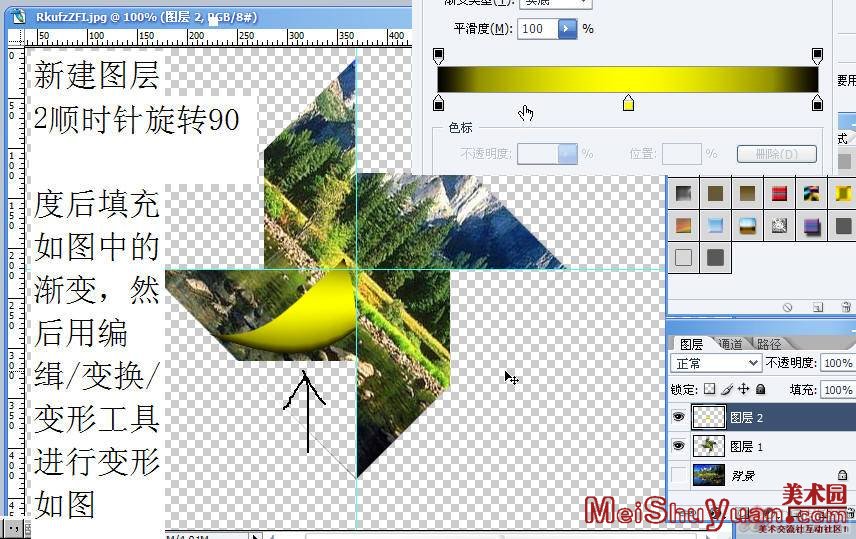Switch to the 图层 tab
The width and height of the screenshot is (856, 539).
(x=691, y=344)
